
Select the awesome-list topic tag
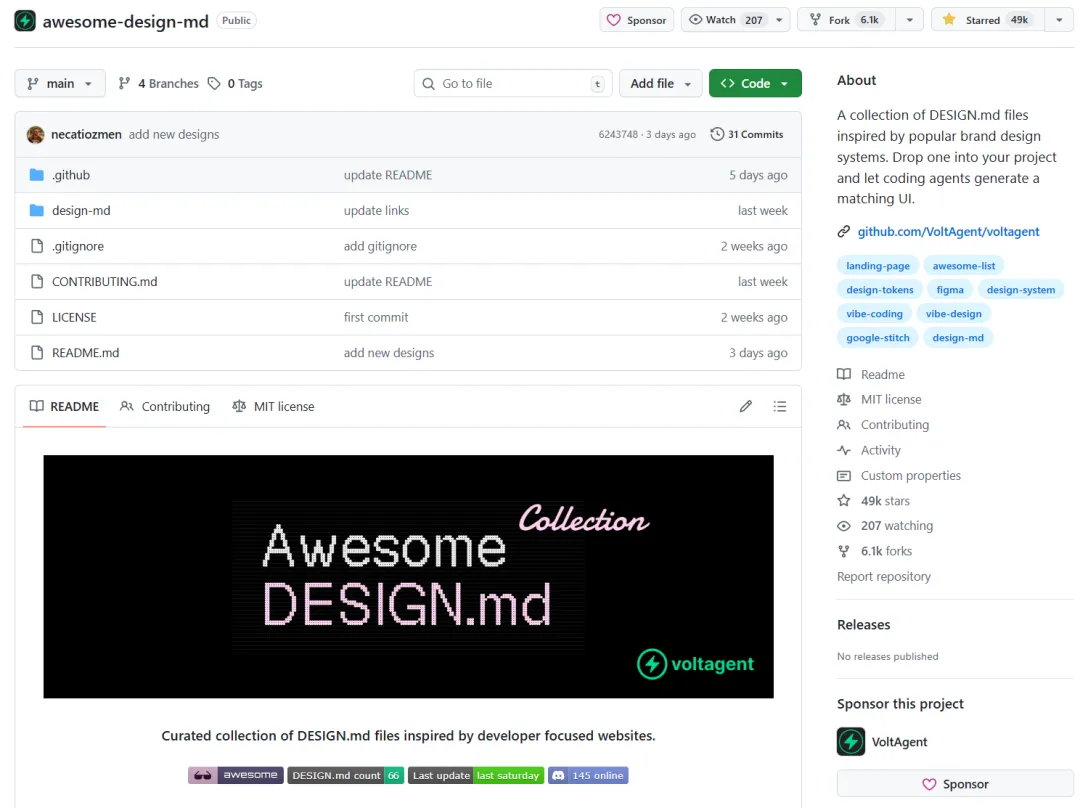pyautogui.click(x=964, y=266)
